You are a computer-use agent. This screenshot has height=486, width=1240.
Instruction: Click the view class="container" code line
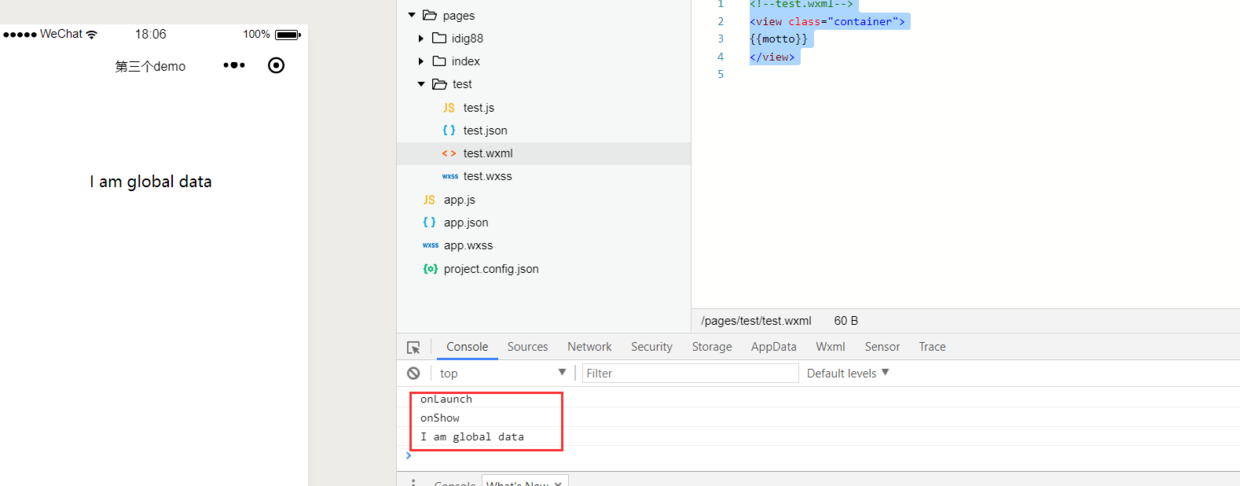pos(828,21)
